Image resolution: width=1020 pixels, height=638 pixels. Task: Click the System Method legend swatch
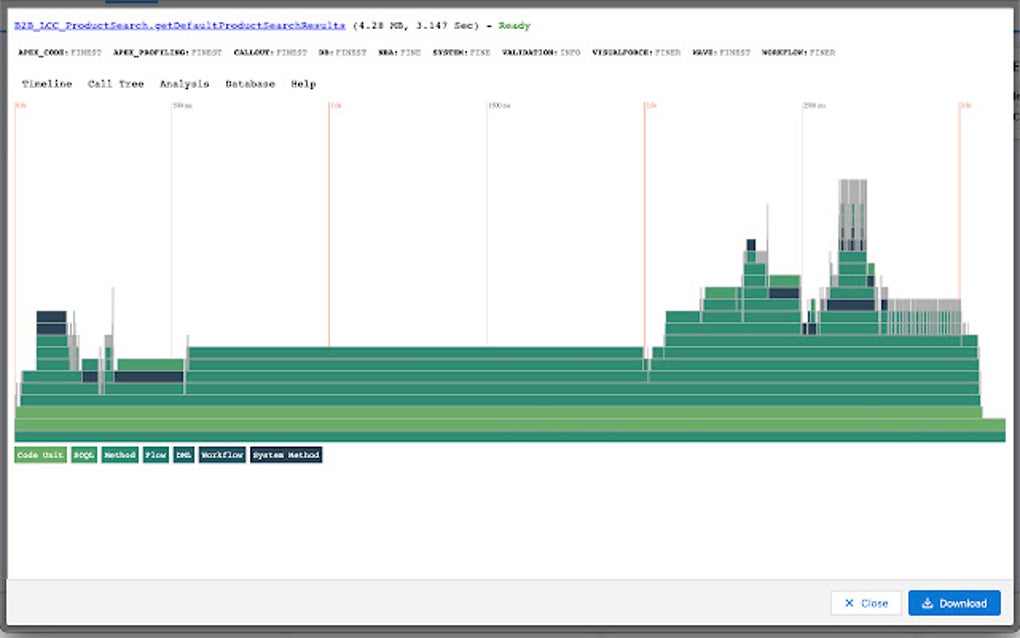click(286, 455)
